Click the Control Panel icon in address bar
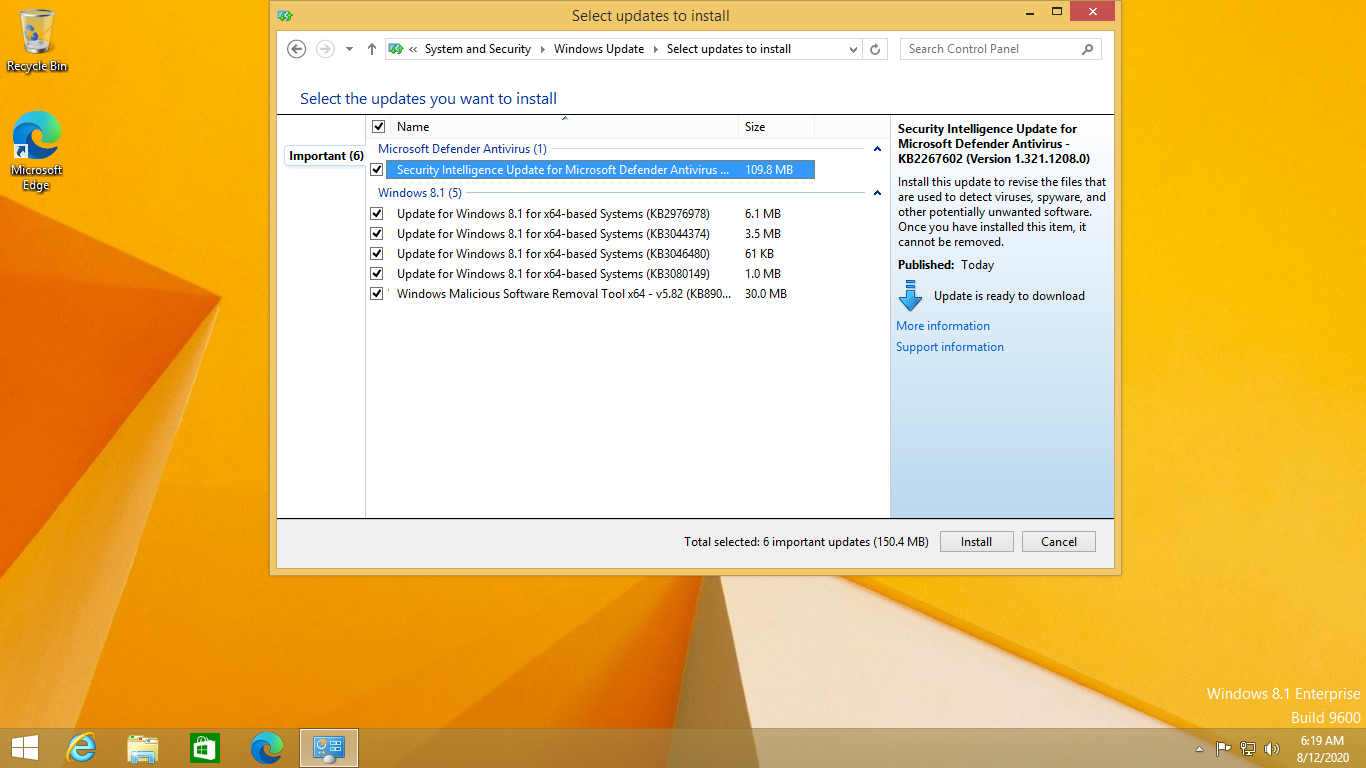 tap(396, 49)
